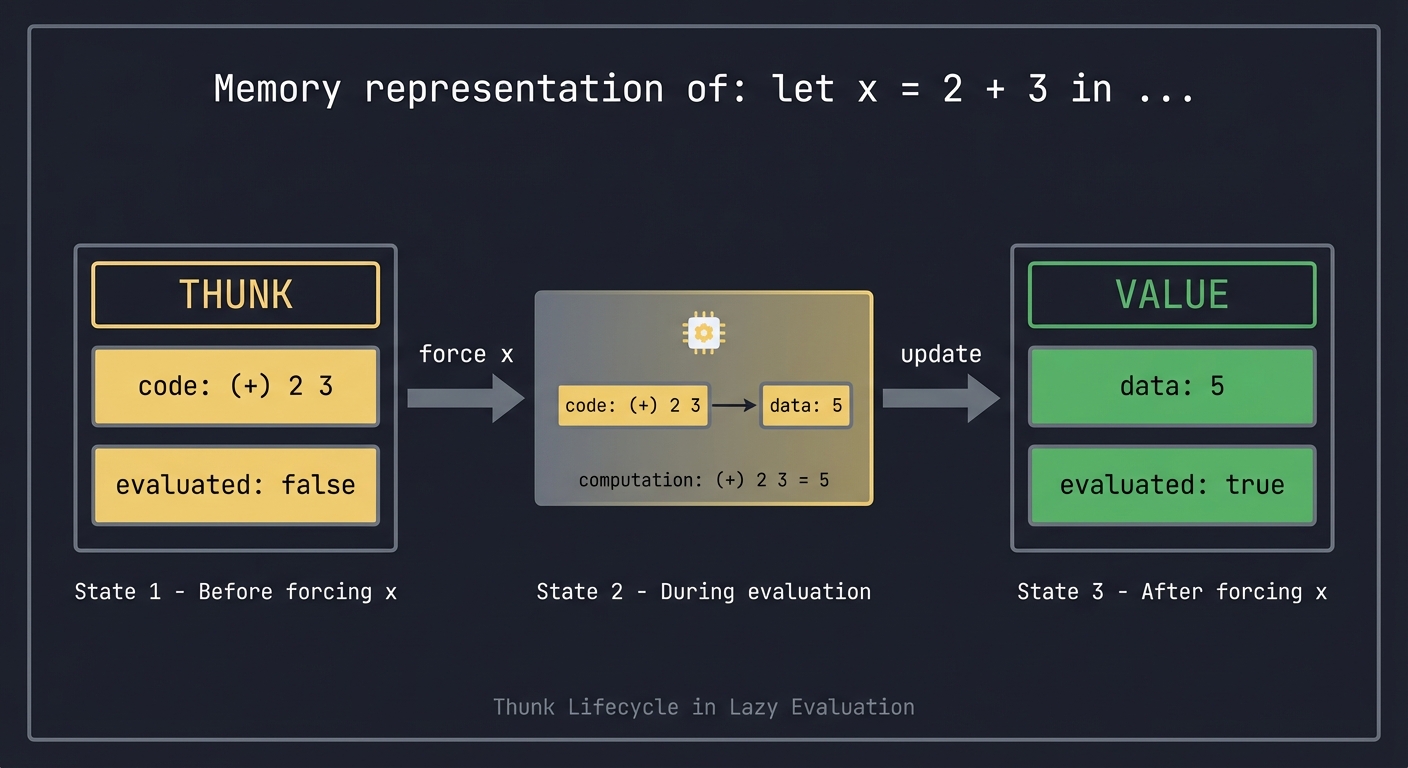Switch to 'State 2 - During evaluation'
The height and width of the screenshot is (768, 1408).
[x=704, y=591]
